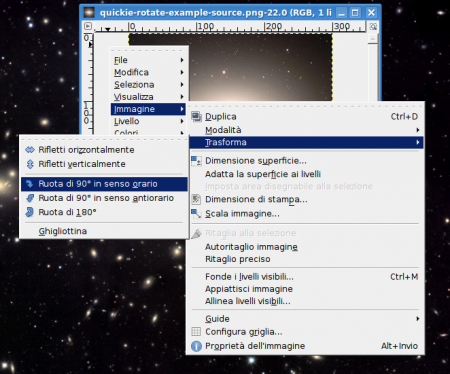This screenshot has height=374, width=450.
Task: Select the Trasforma menu entry
Action: (305, 142)
